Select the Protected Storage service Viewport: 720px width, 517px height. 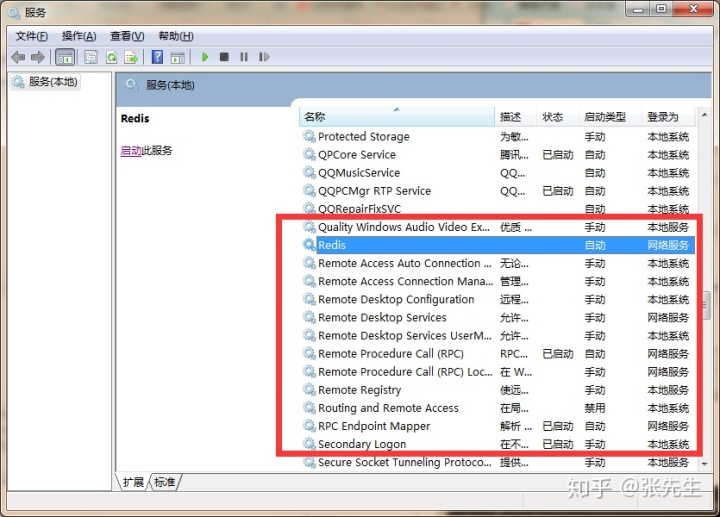[498, 136]
